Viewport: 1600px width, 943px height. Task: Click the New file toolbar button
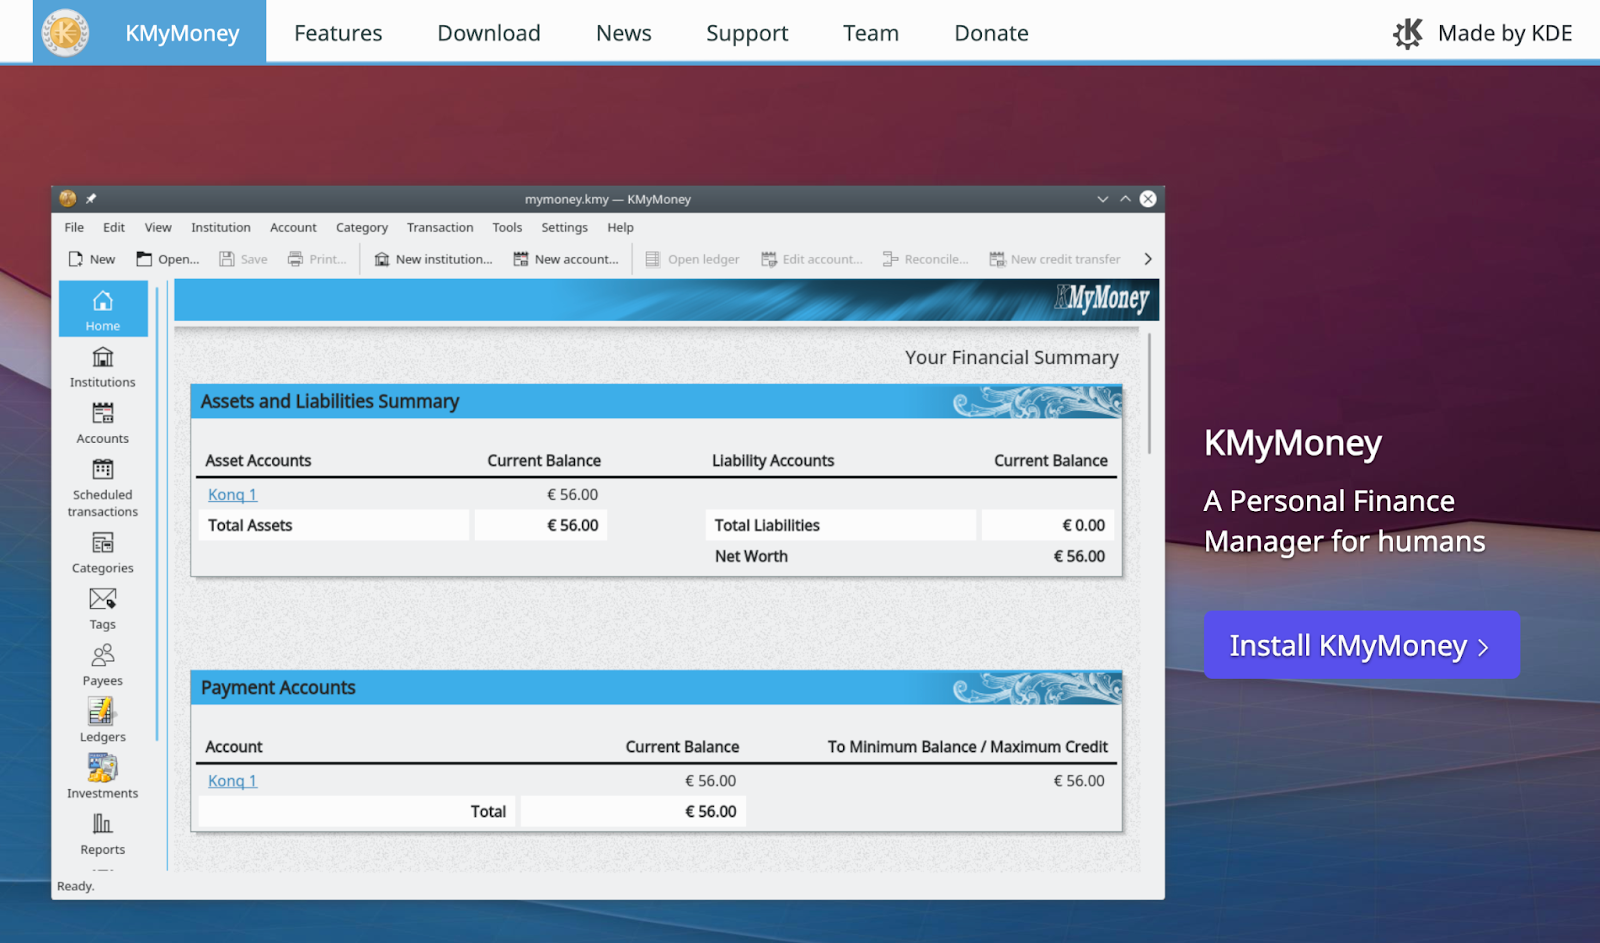click(91, 259)
